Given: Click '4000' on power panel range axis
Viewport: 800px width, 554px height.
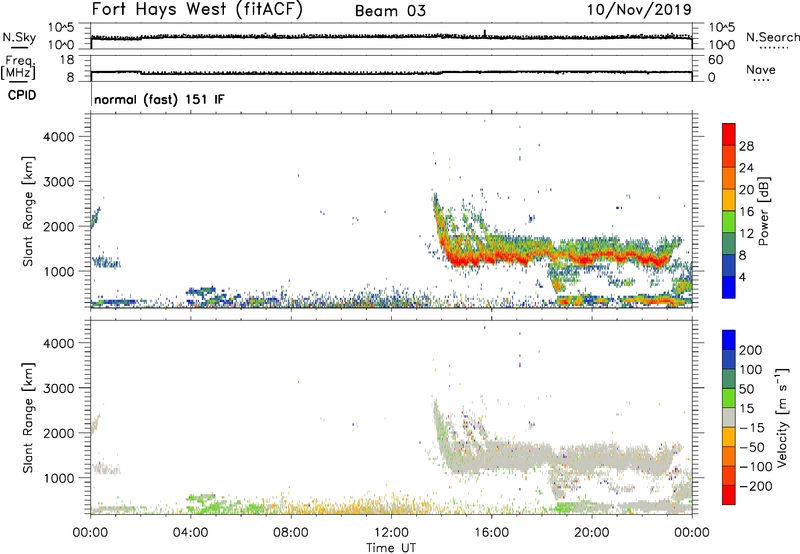Looking at the screenshot, I should [59, 137].
